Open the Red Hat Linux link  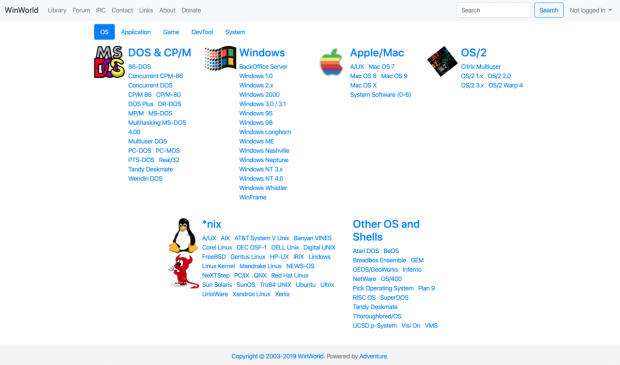[289, 275]
